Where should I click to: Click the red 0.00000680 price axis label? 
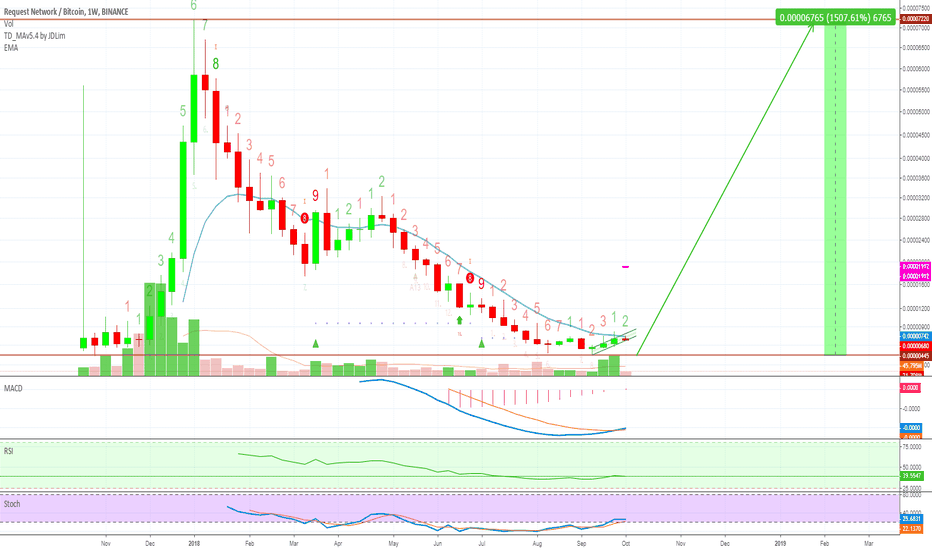click(x=916, y=346)
